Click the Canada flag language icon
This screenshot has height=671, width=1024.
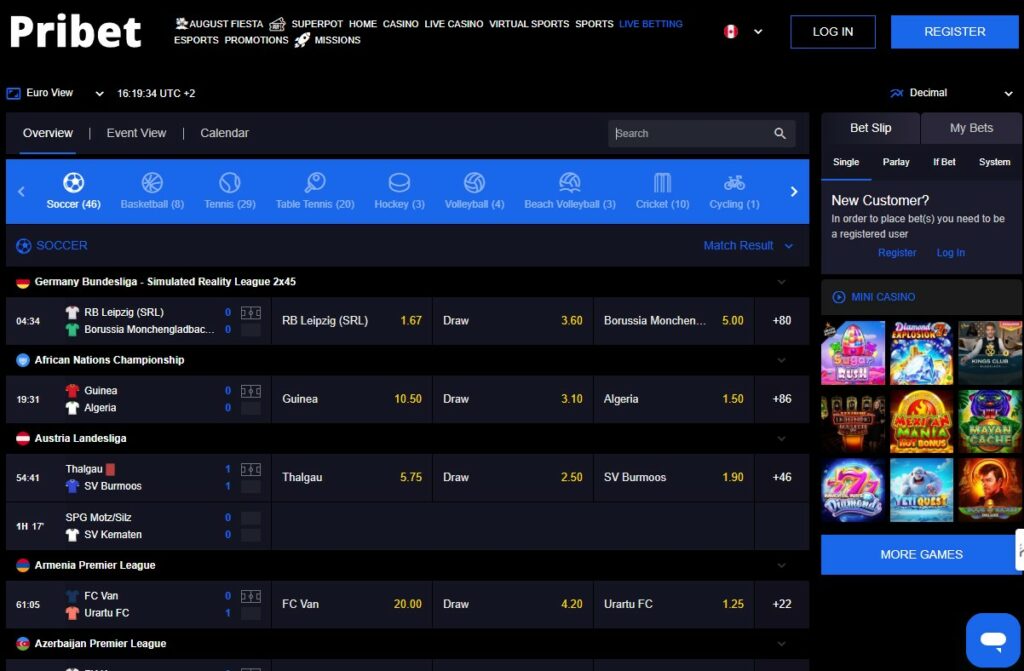(731, 31)
